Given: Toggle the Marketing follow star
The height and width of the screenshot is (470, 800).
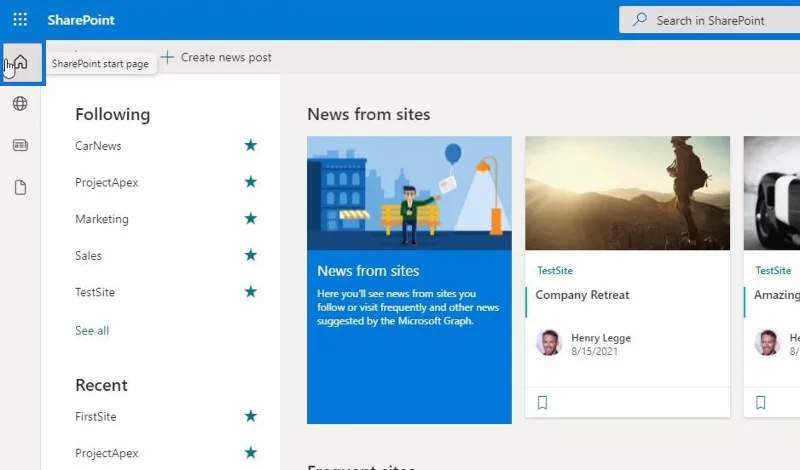Looking at the screenshot, I should pyautogui.click(x=251, y=218).
